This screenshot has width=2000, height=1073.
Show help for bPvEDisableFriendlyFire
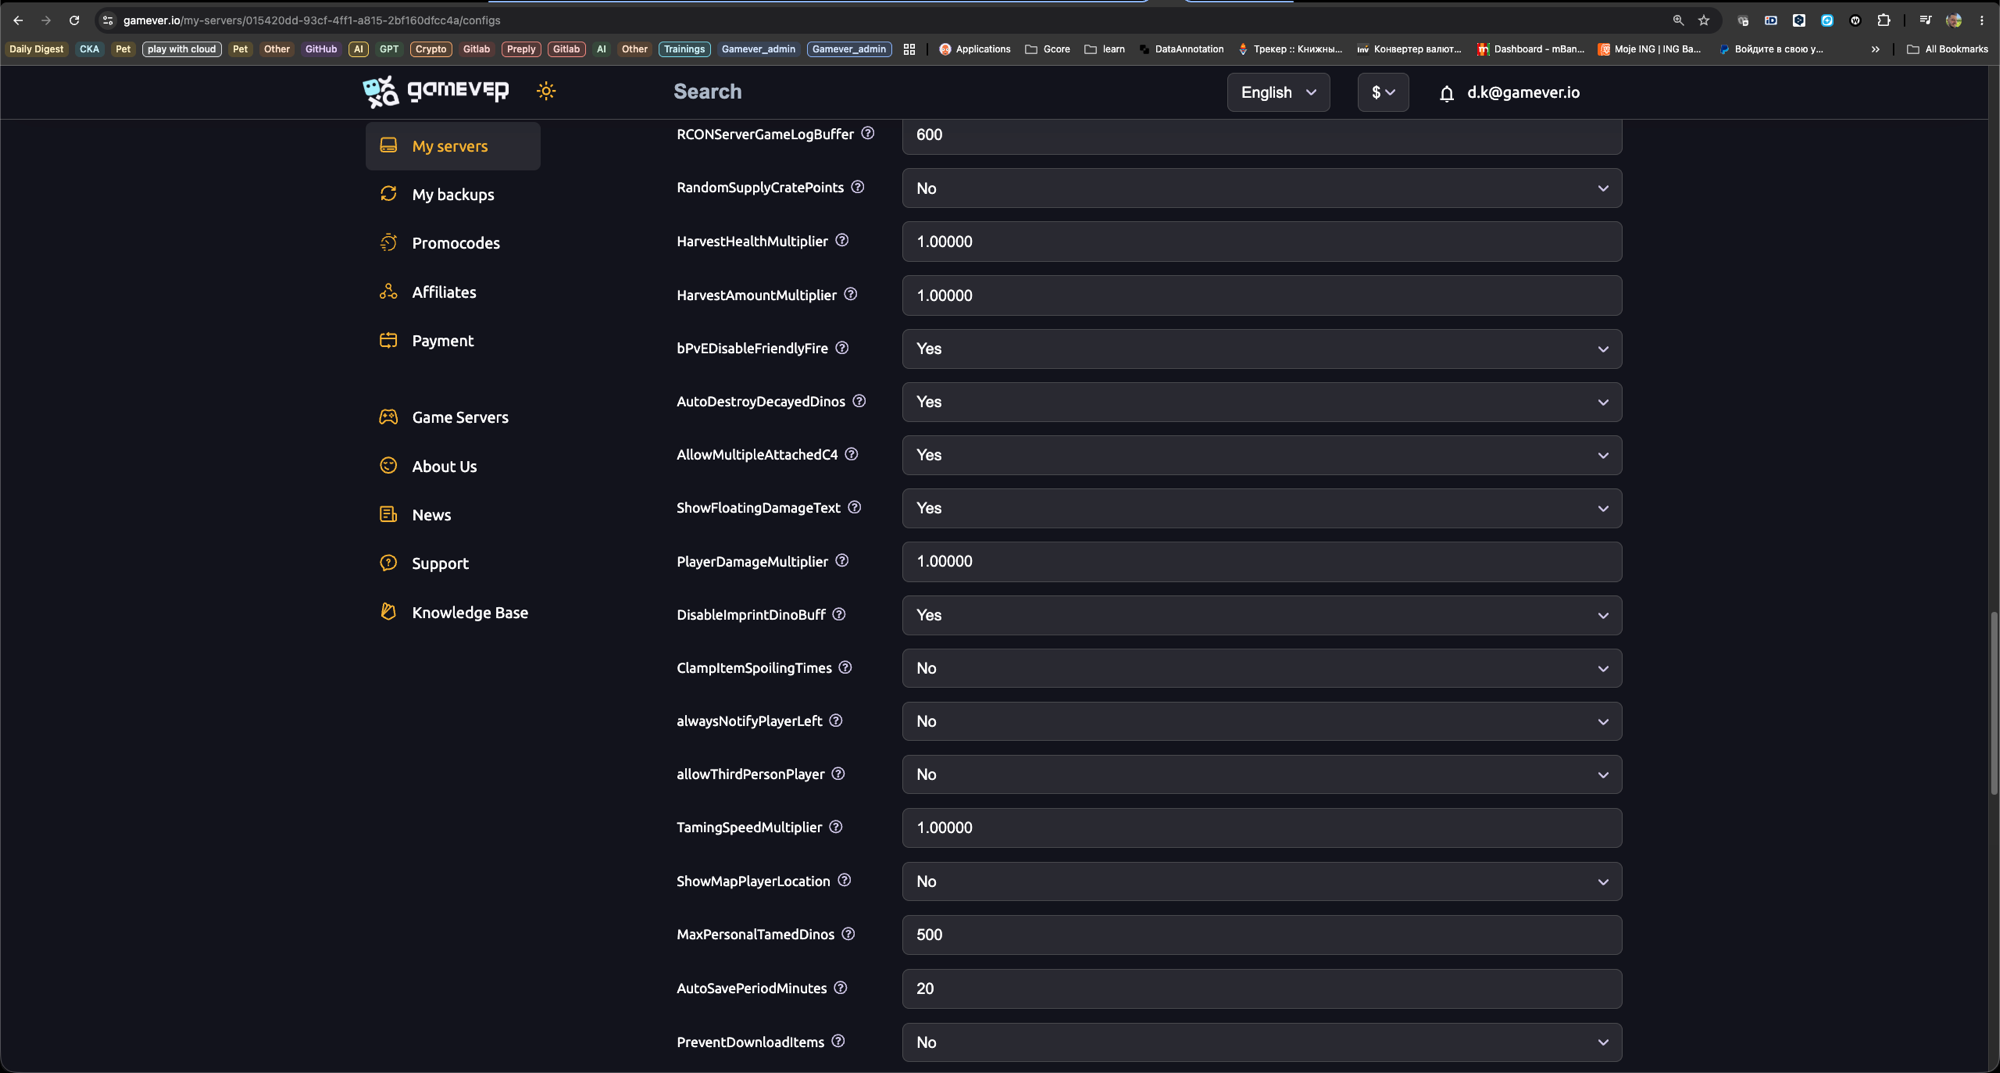point(842,347)
